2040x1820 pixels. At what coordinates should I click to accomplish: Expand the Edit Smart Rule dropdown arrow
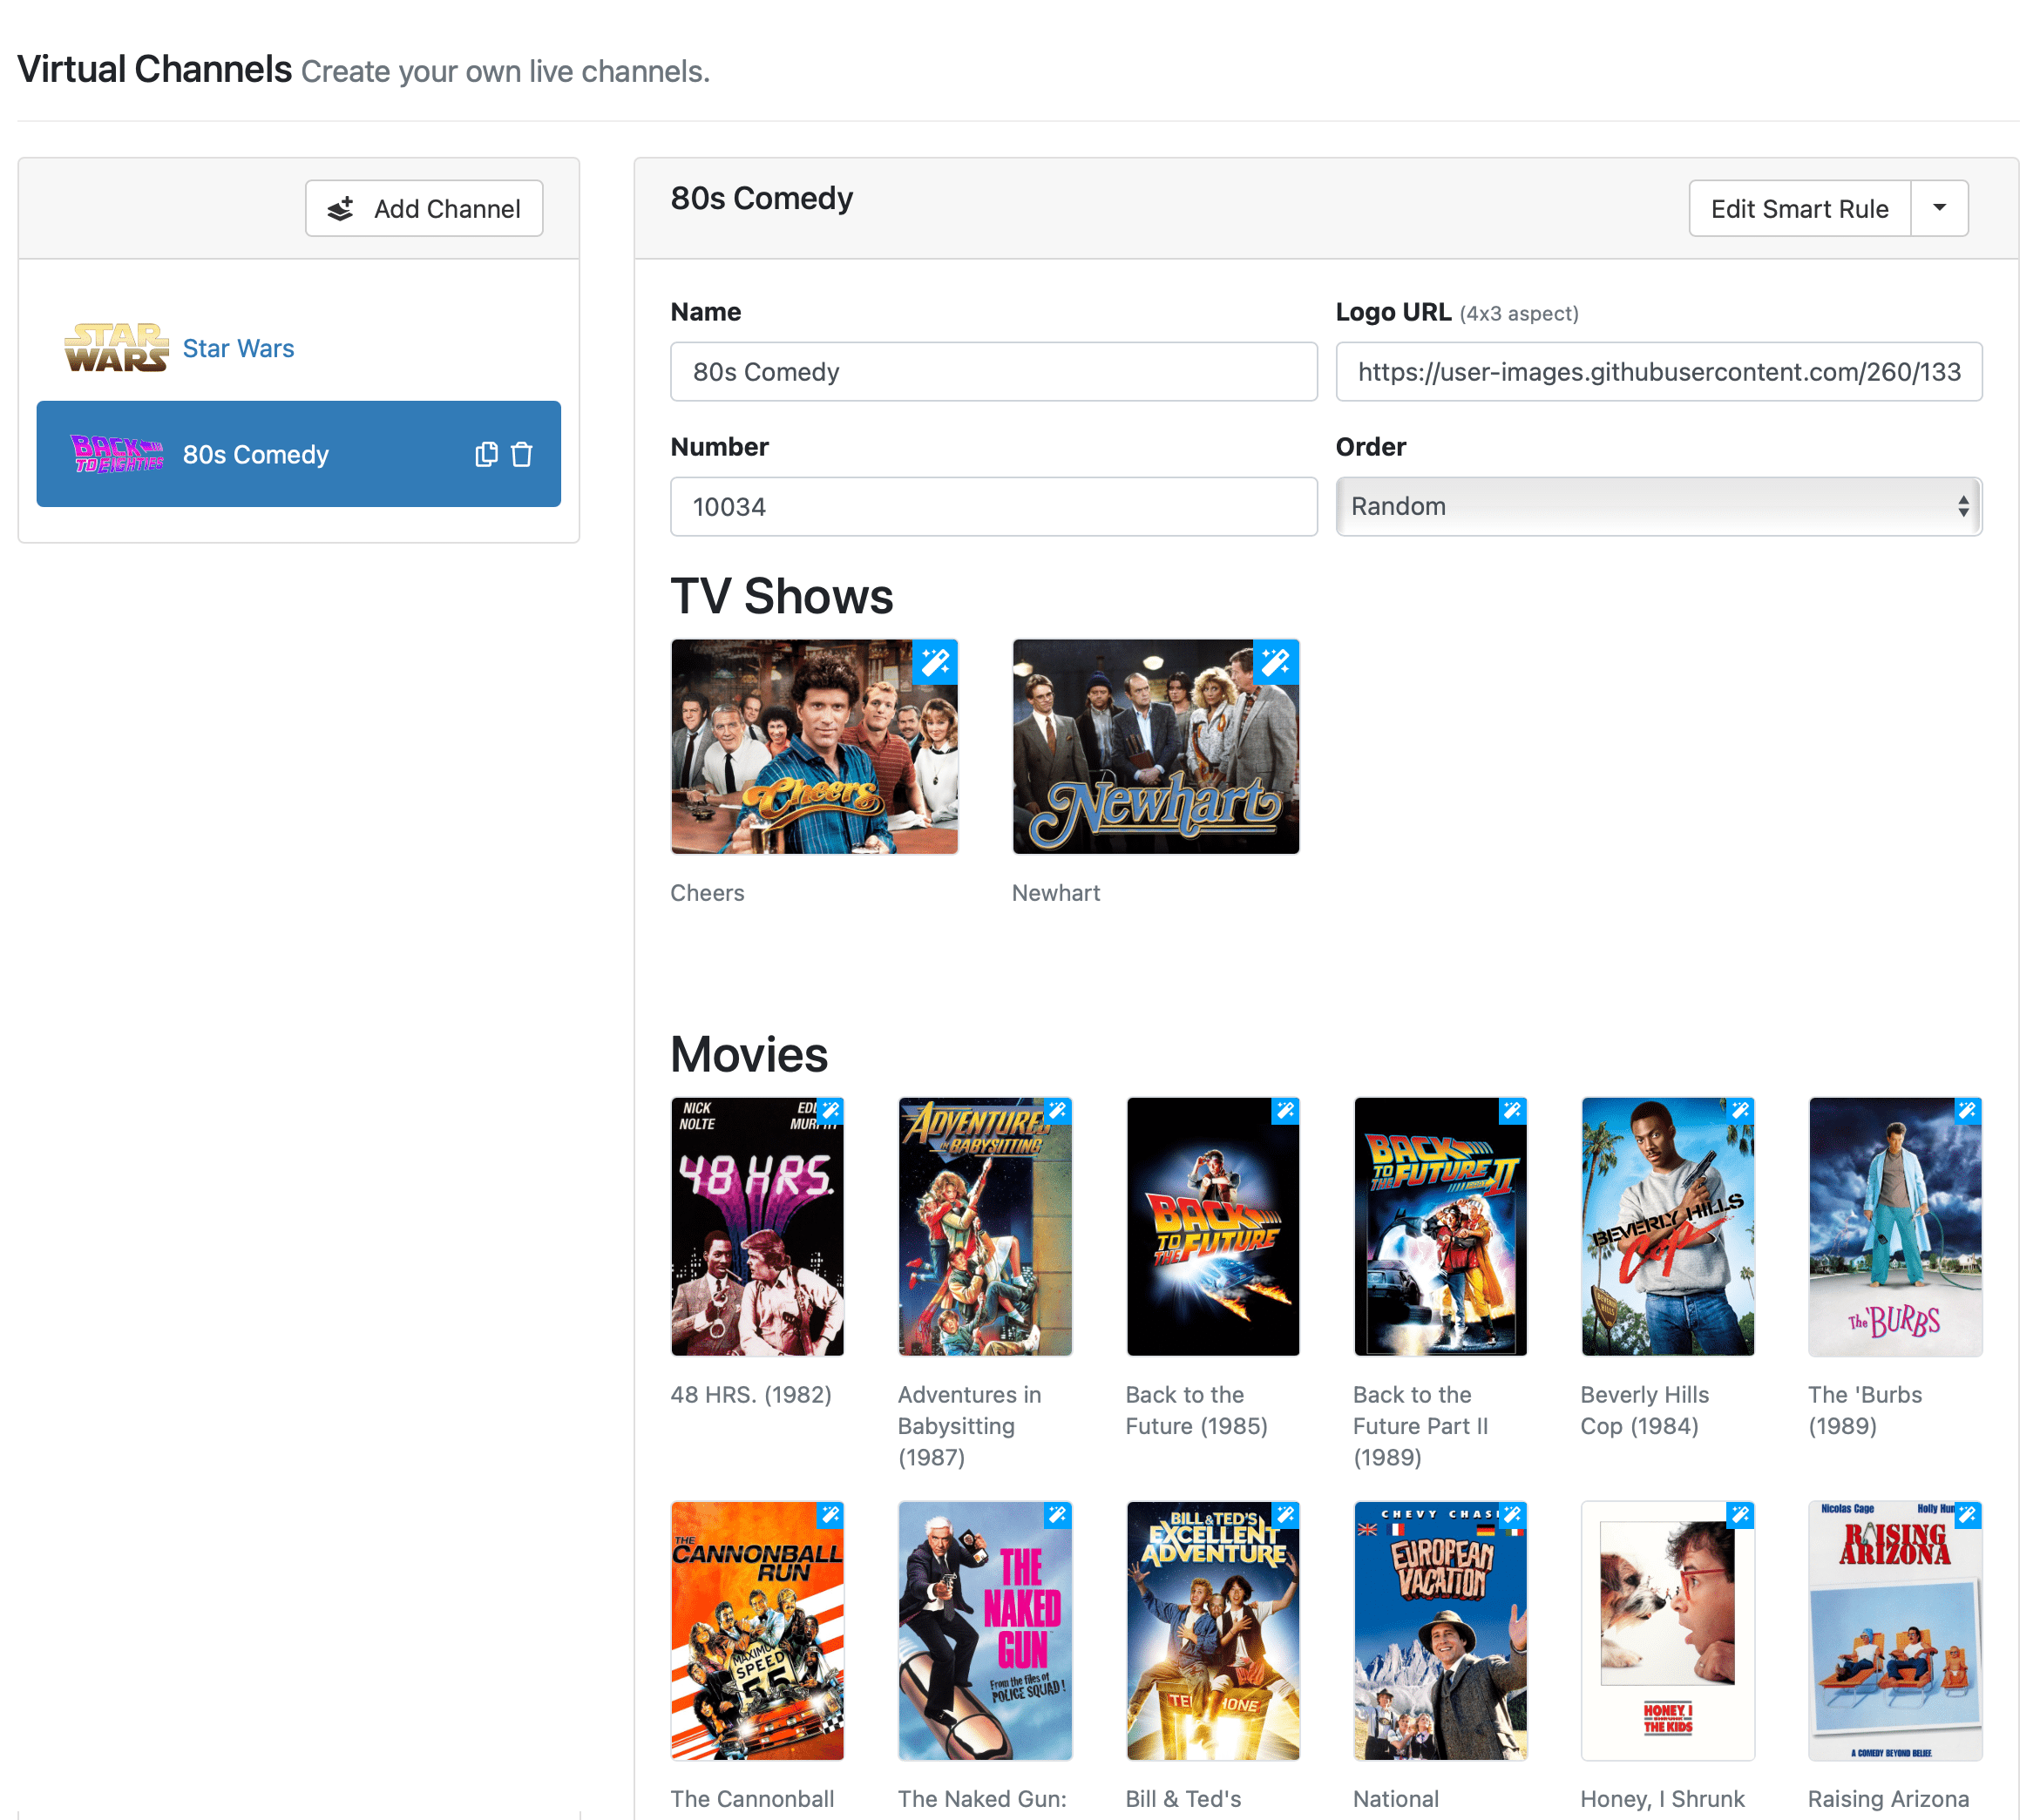[1939, 208]
